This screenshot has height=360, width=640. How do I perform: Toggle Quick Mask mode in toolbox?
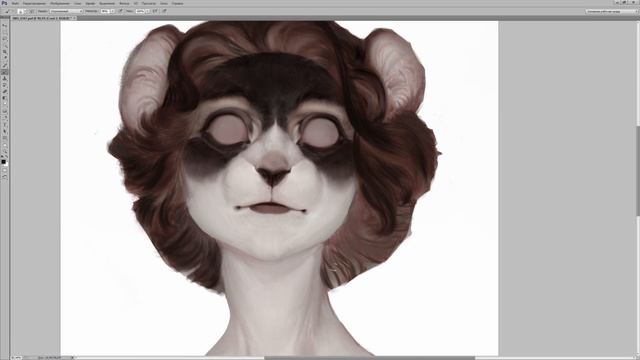pos(5,170)
